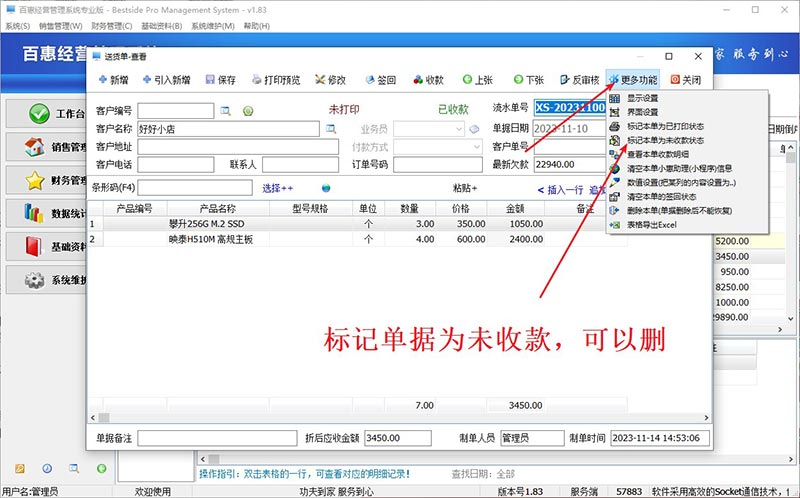800x498 pixels.
Task: Click the 反审核 toolbar button
Action: click(580, 80)
